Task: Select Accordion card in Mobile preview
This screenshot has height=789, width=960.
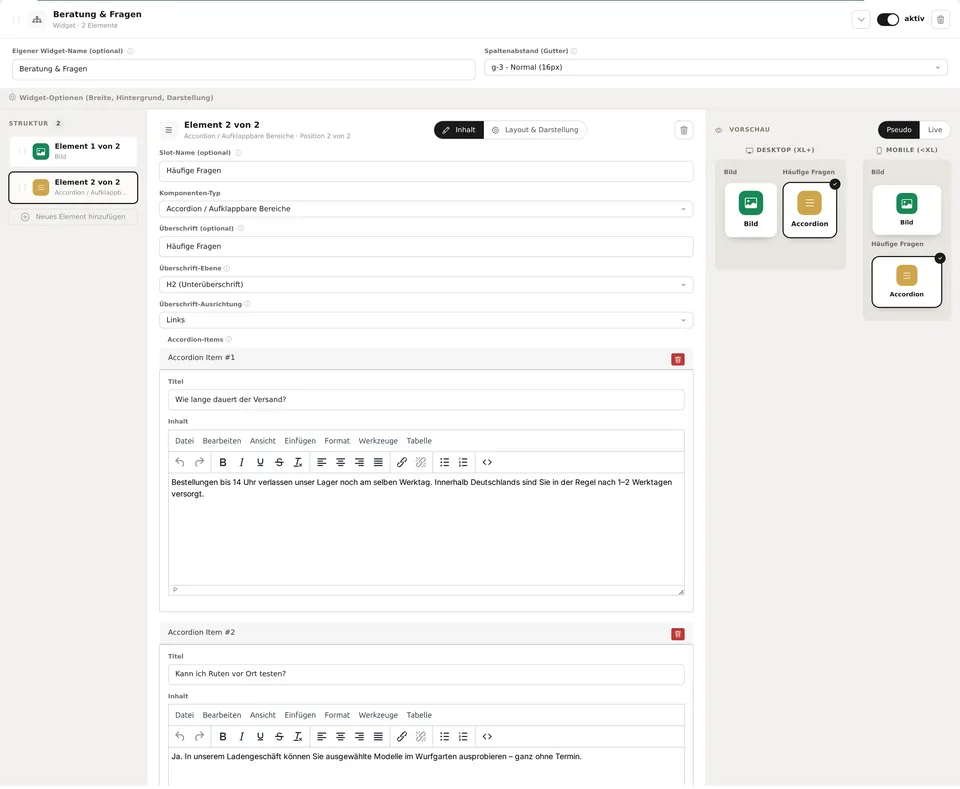Action: (906, 282)
